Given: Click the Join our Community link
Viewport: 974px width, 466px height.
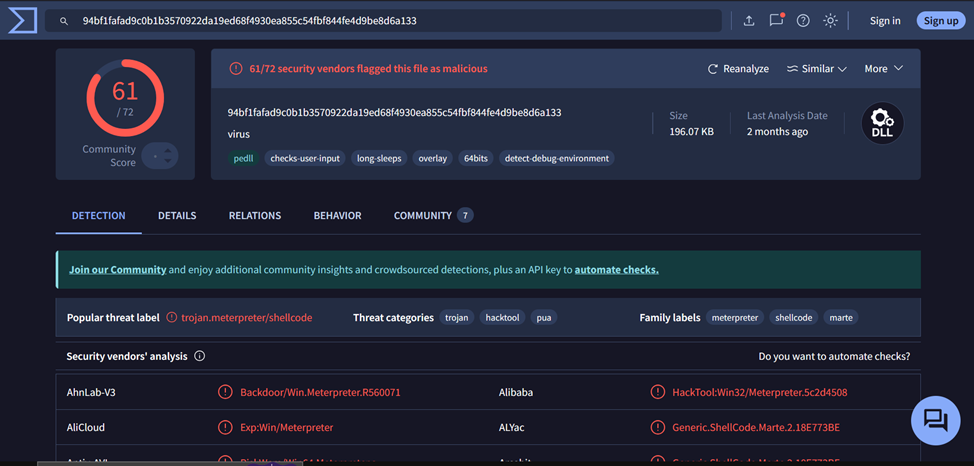Looking at the screenshot, I should pos(117,270).
